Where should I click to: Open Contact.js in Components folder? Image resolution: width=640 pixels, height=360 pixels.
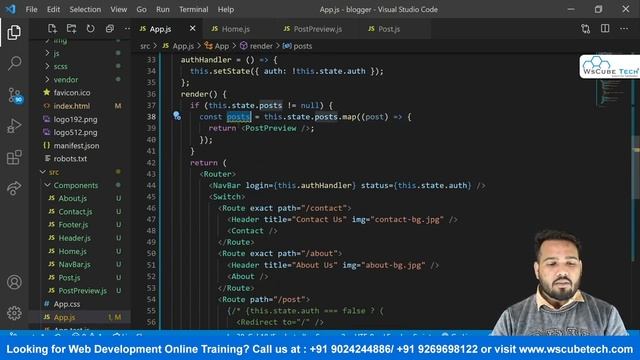pyautogui.click(x=75, y=211)
